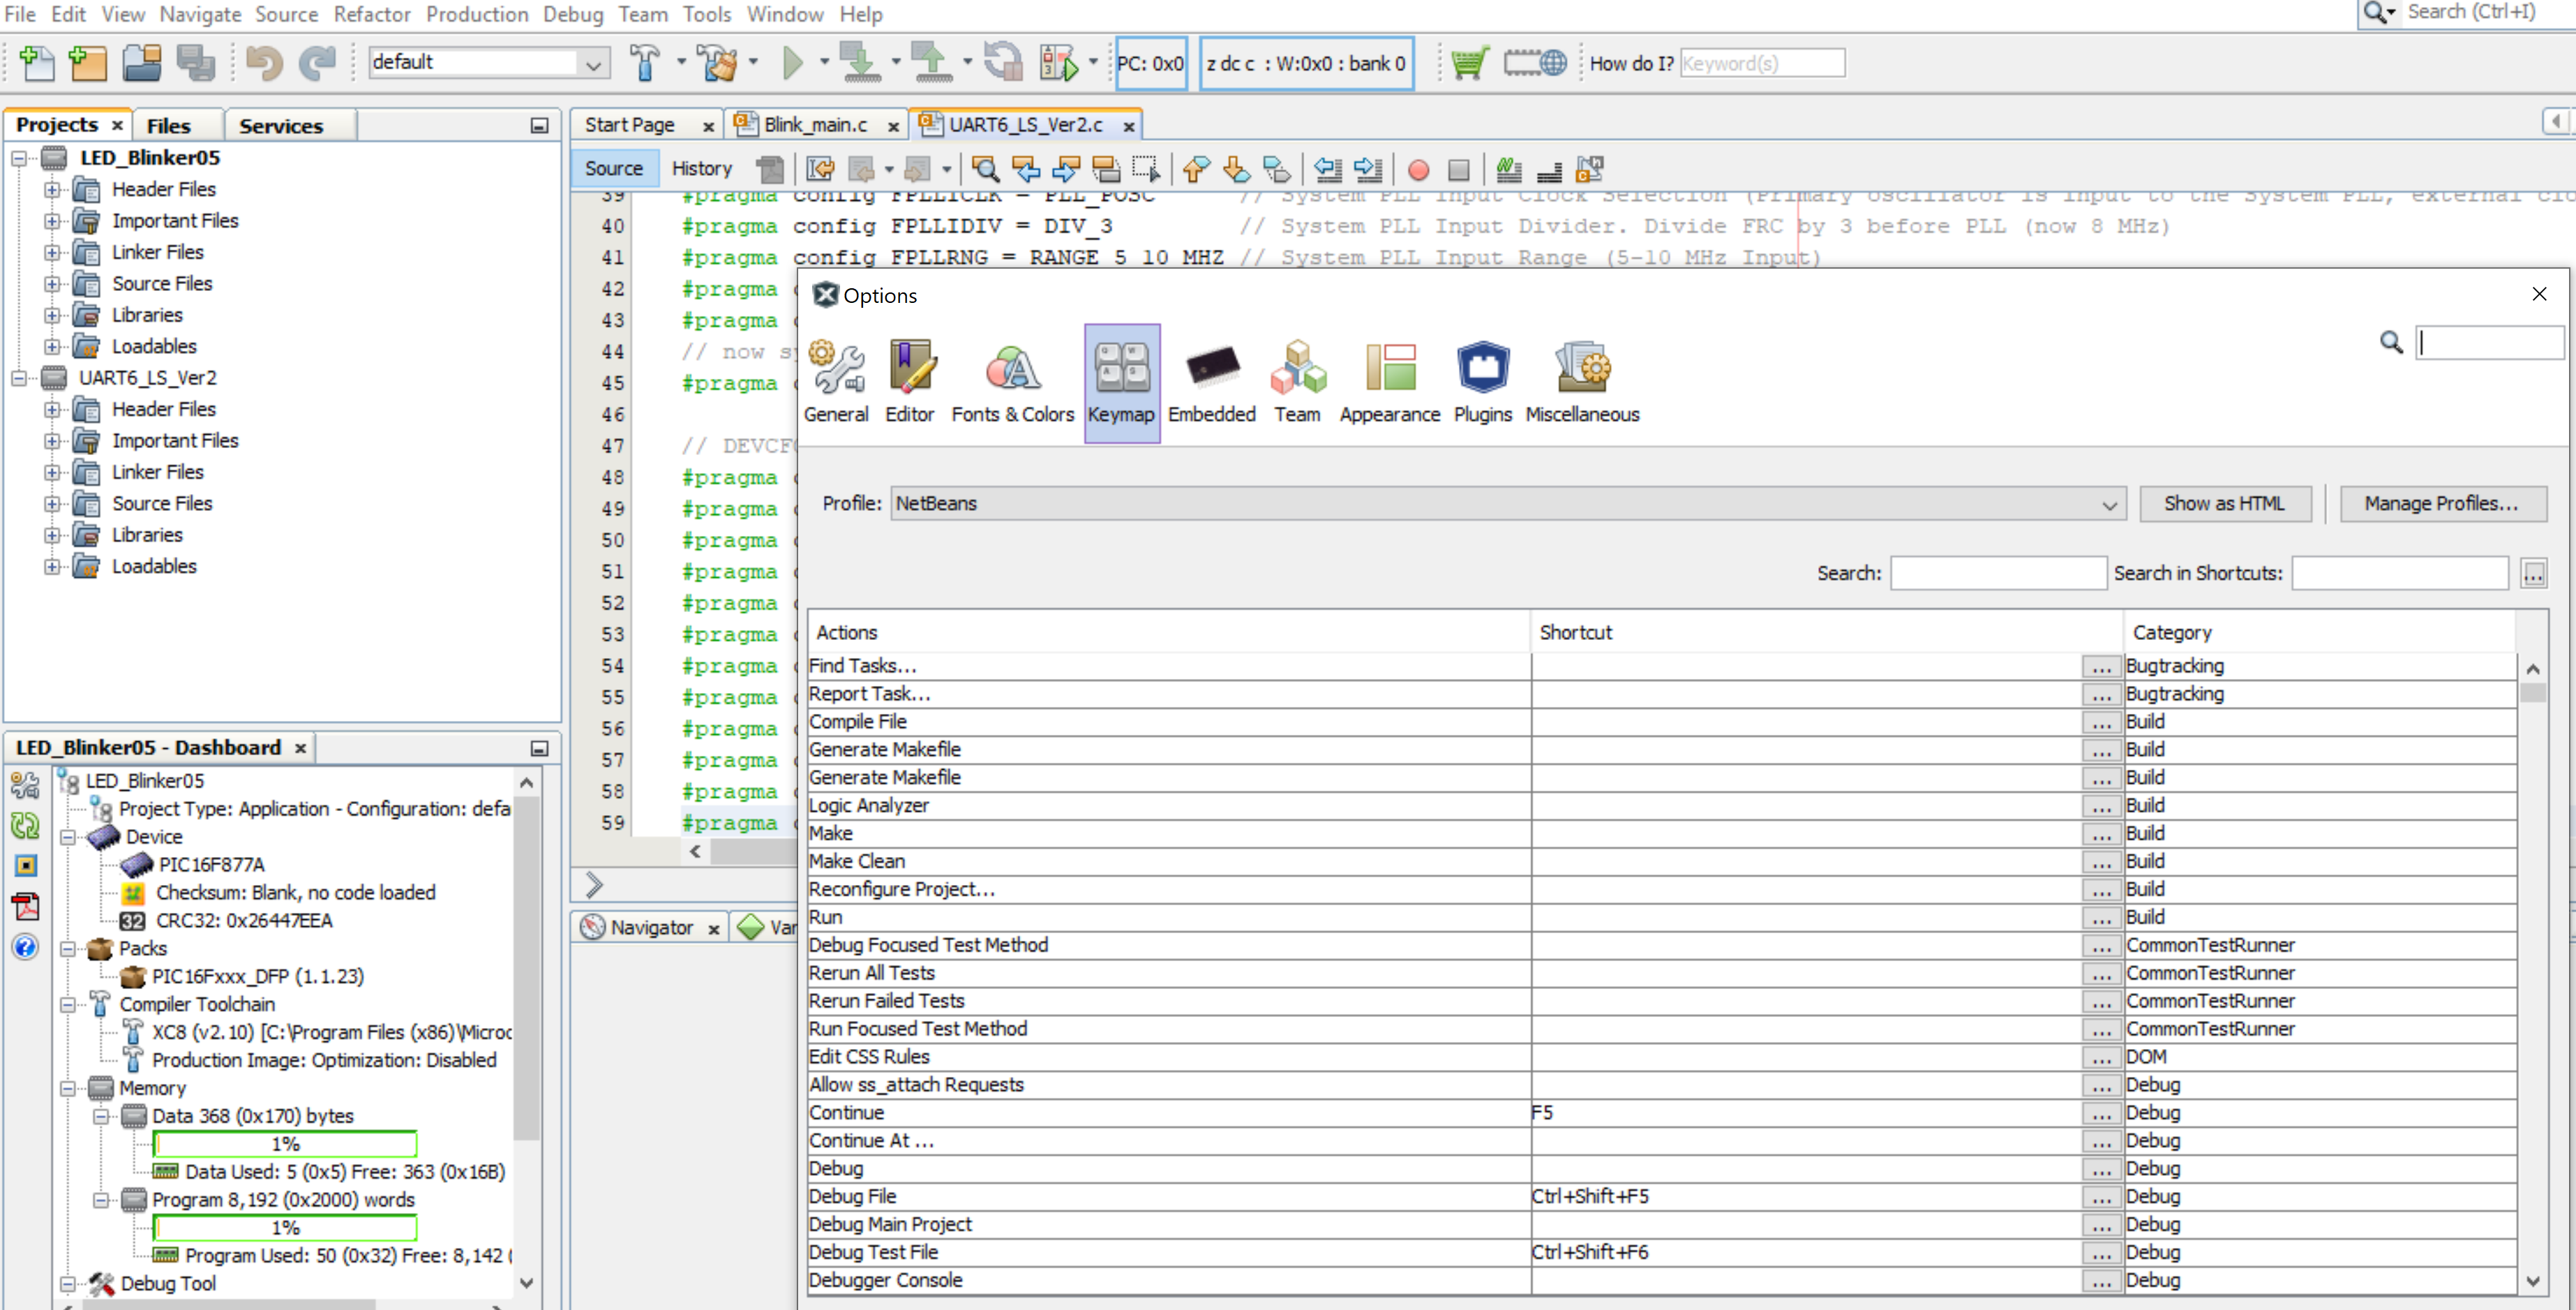The width and height of the screenshot is (2576, 1310).
Task: Click the shortcut ellipsis button for Continue
Action: coord(2101,1113)
